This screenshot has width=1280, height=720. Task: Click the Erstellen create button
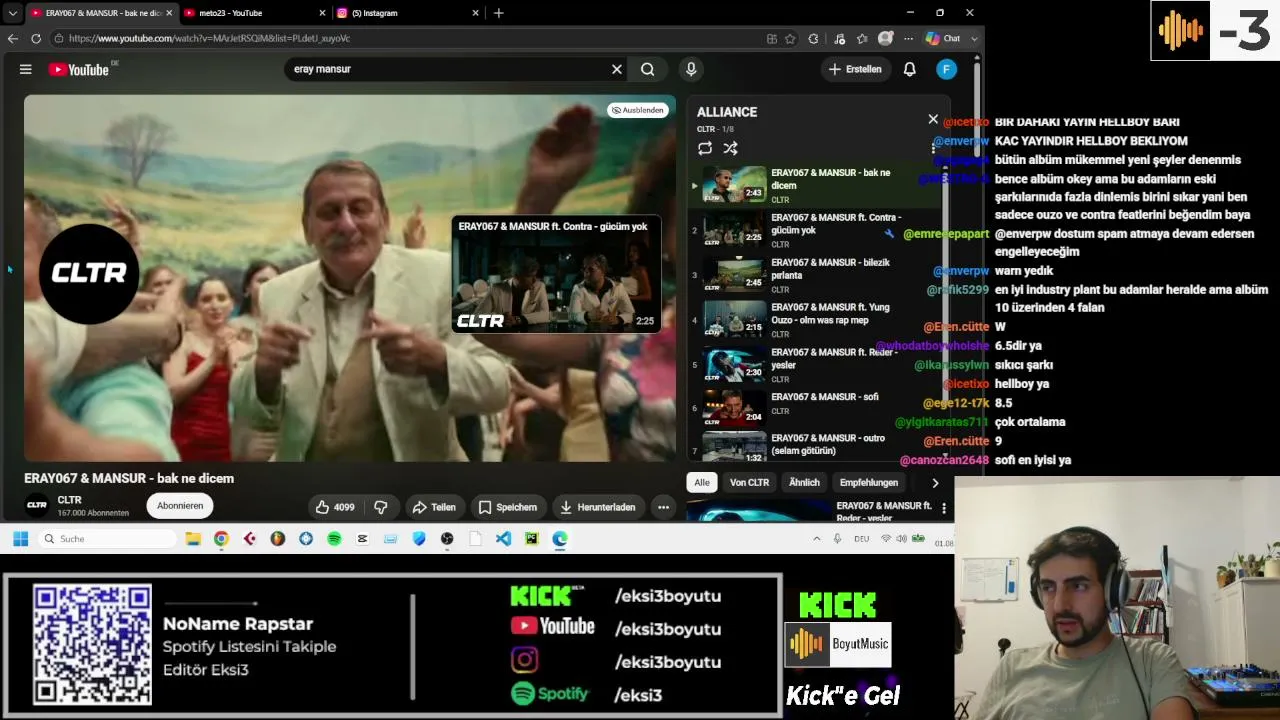[x=855, y=69]
